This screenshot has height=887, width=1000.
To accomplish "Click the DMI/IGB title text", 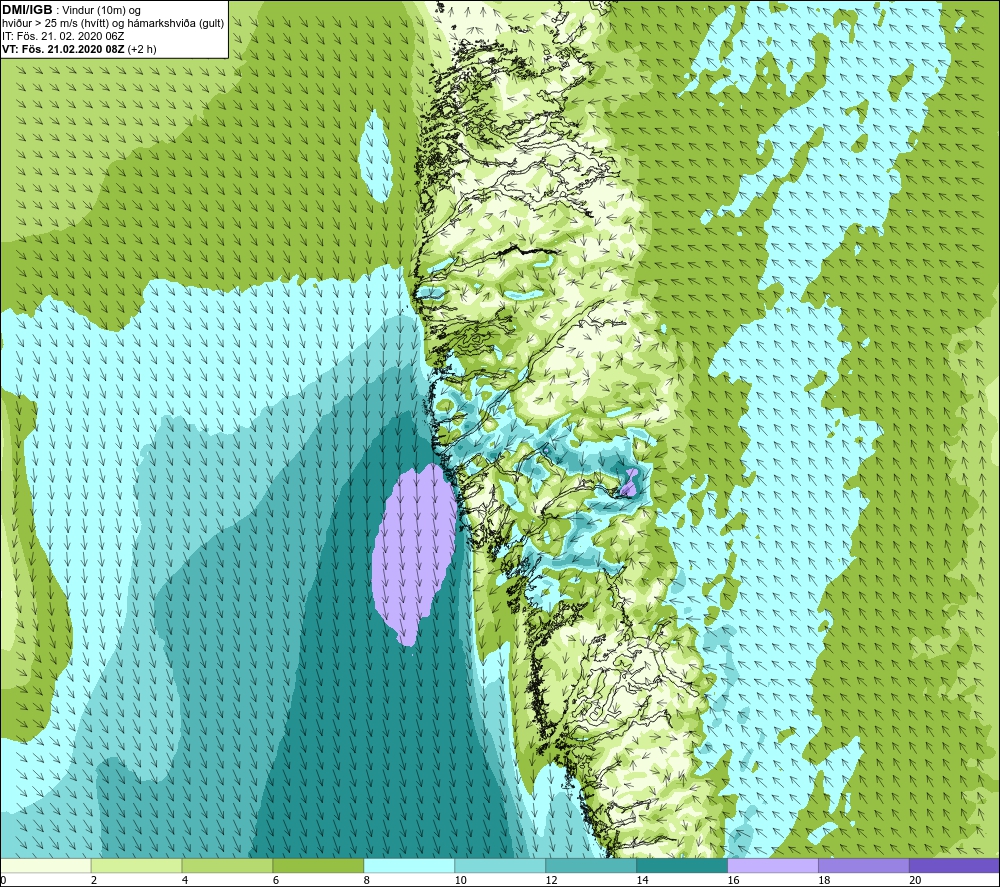I will (27, 10).
